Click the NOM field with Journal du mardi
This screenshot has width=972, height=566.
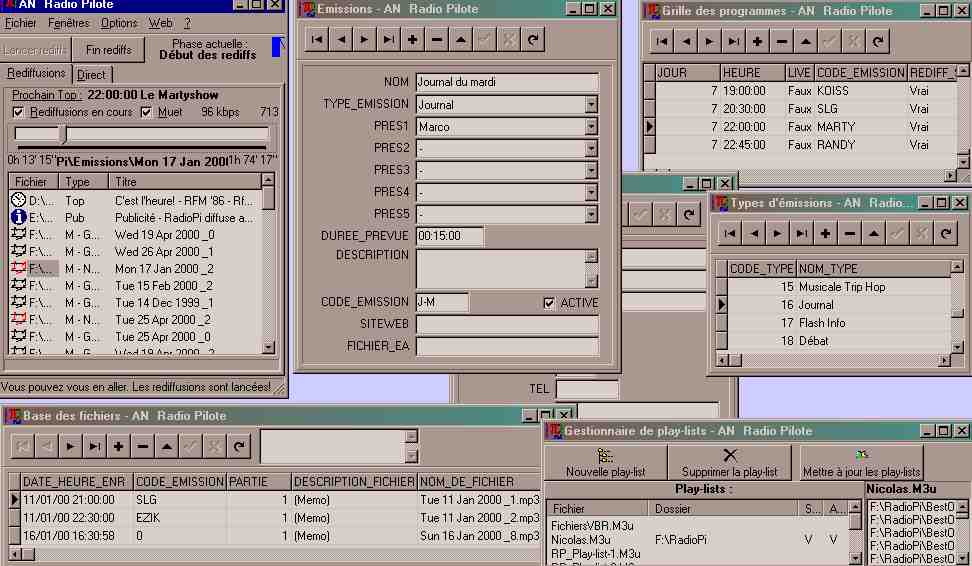point(507,82)
